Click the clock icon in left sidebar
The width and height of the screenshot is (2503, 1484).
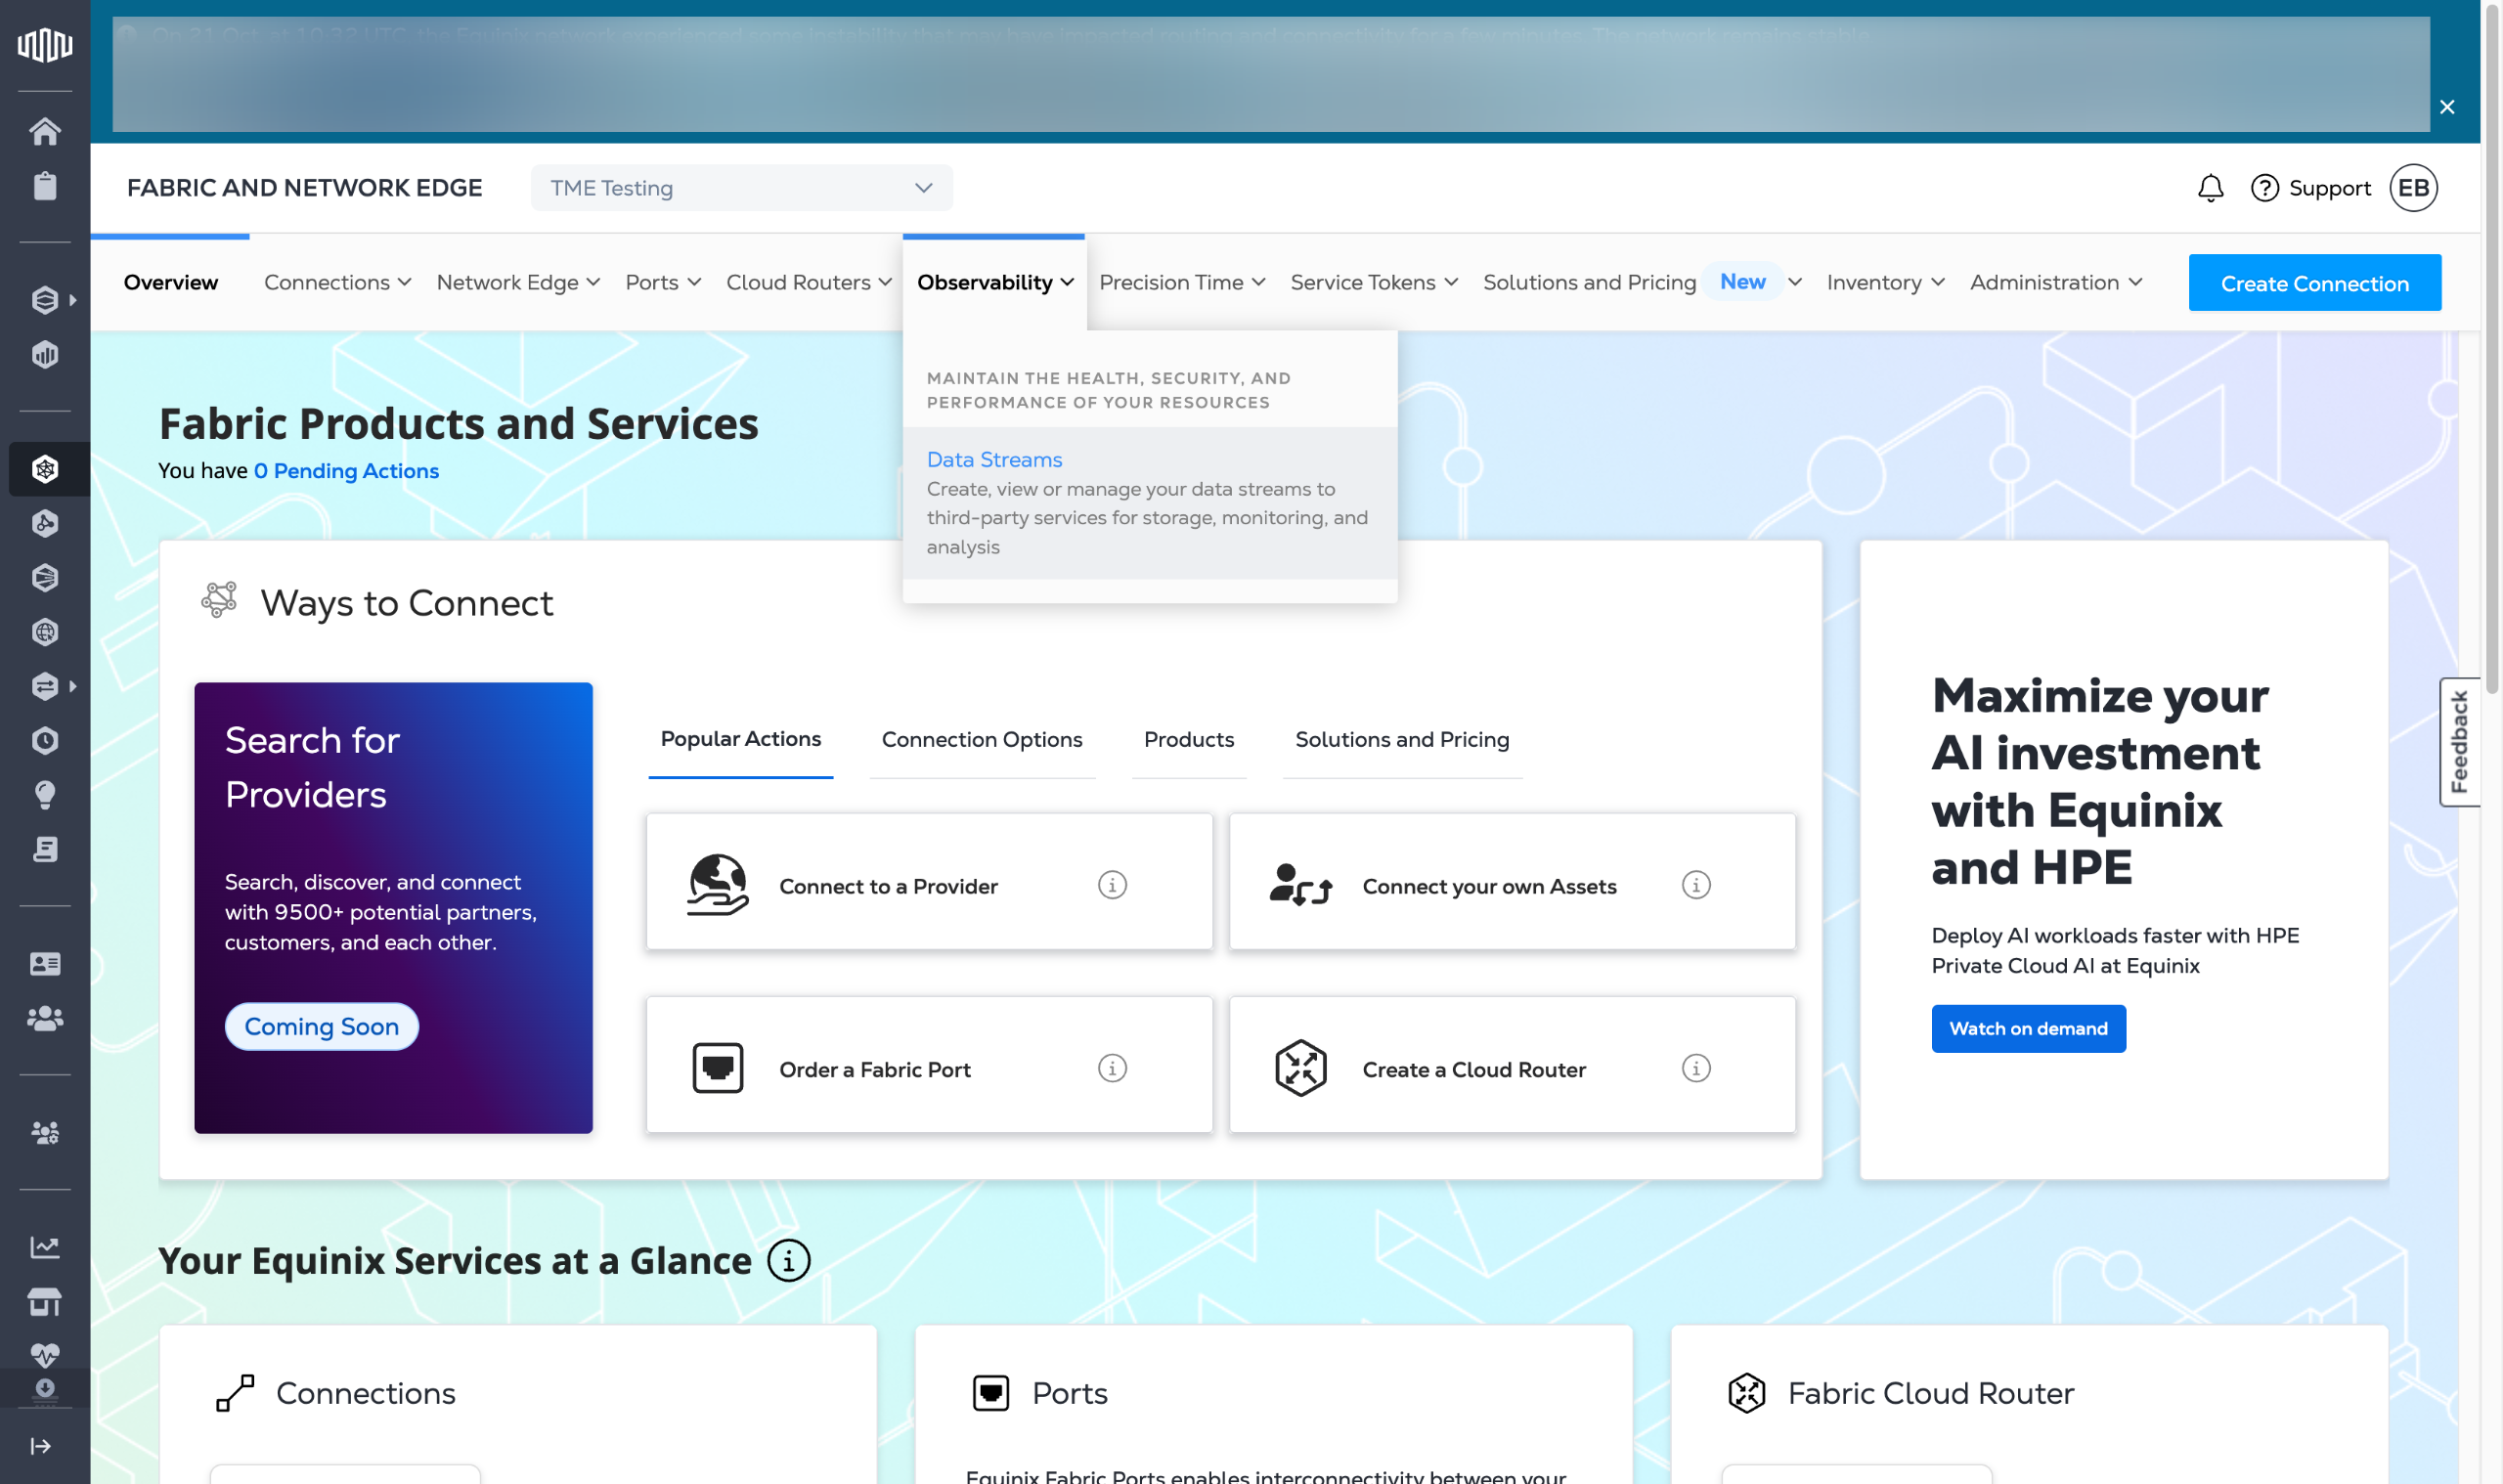(45, 741)
